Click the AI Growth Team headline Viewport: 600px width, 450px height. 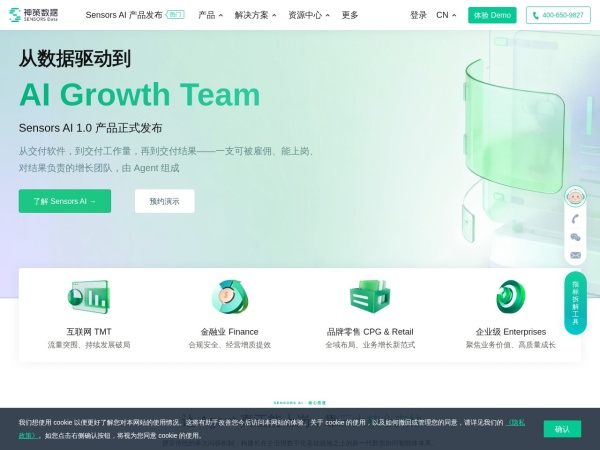point(140,95)
